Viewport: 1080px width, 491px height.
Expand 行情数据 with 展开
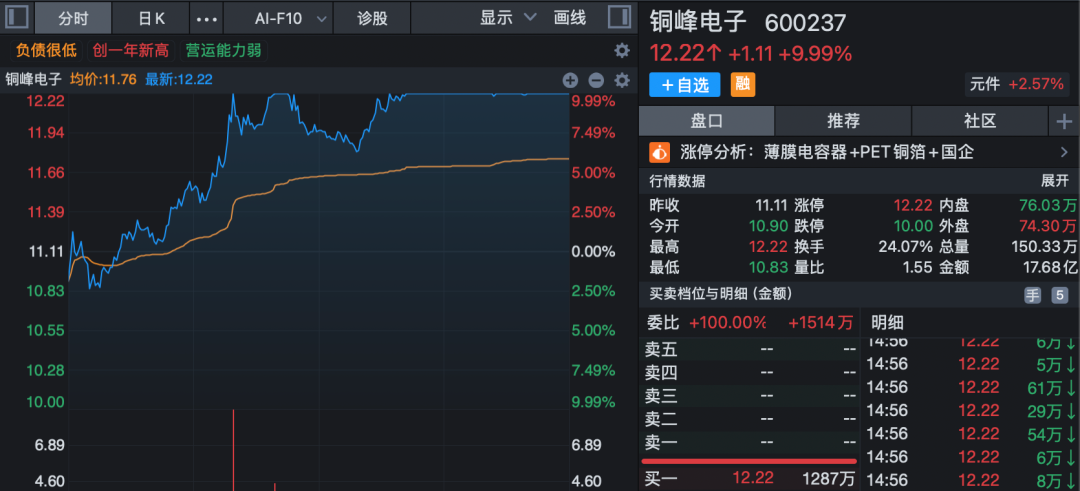[x=1054, y=181]
